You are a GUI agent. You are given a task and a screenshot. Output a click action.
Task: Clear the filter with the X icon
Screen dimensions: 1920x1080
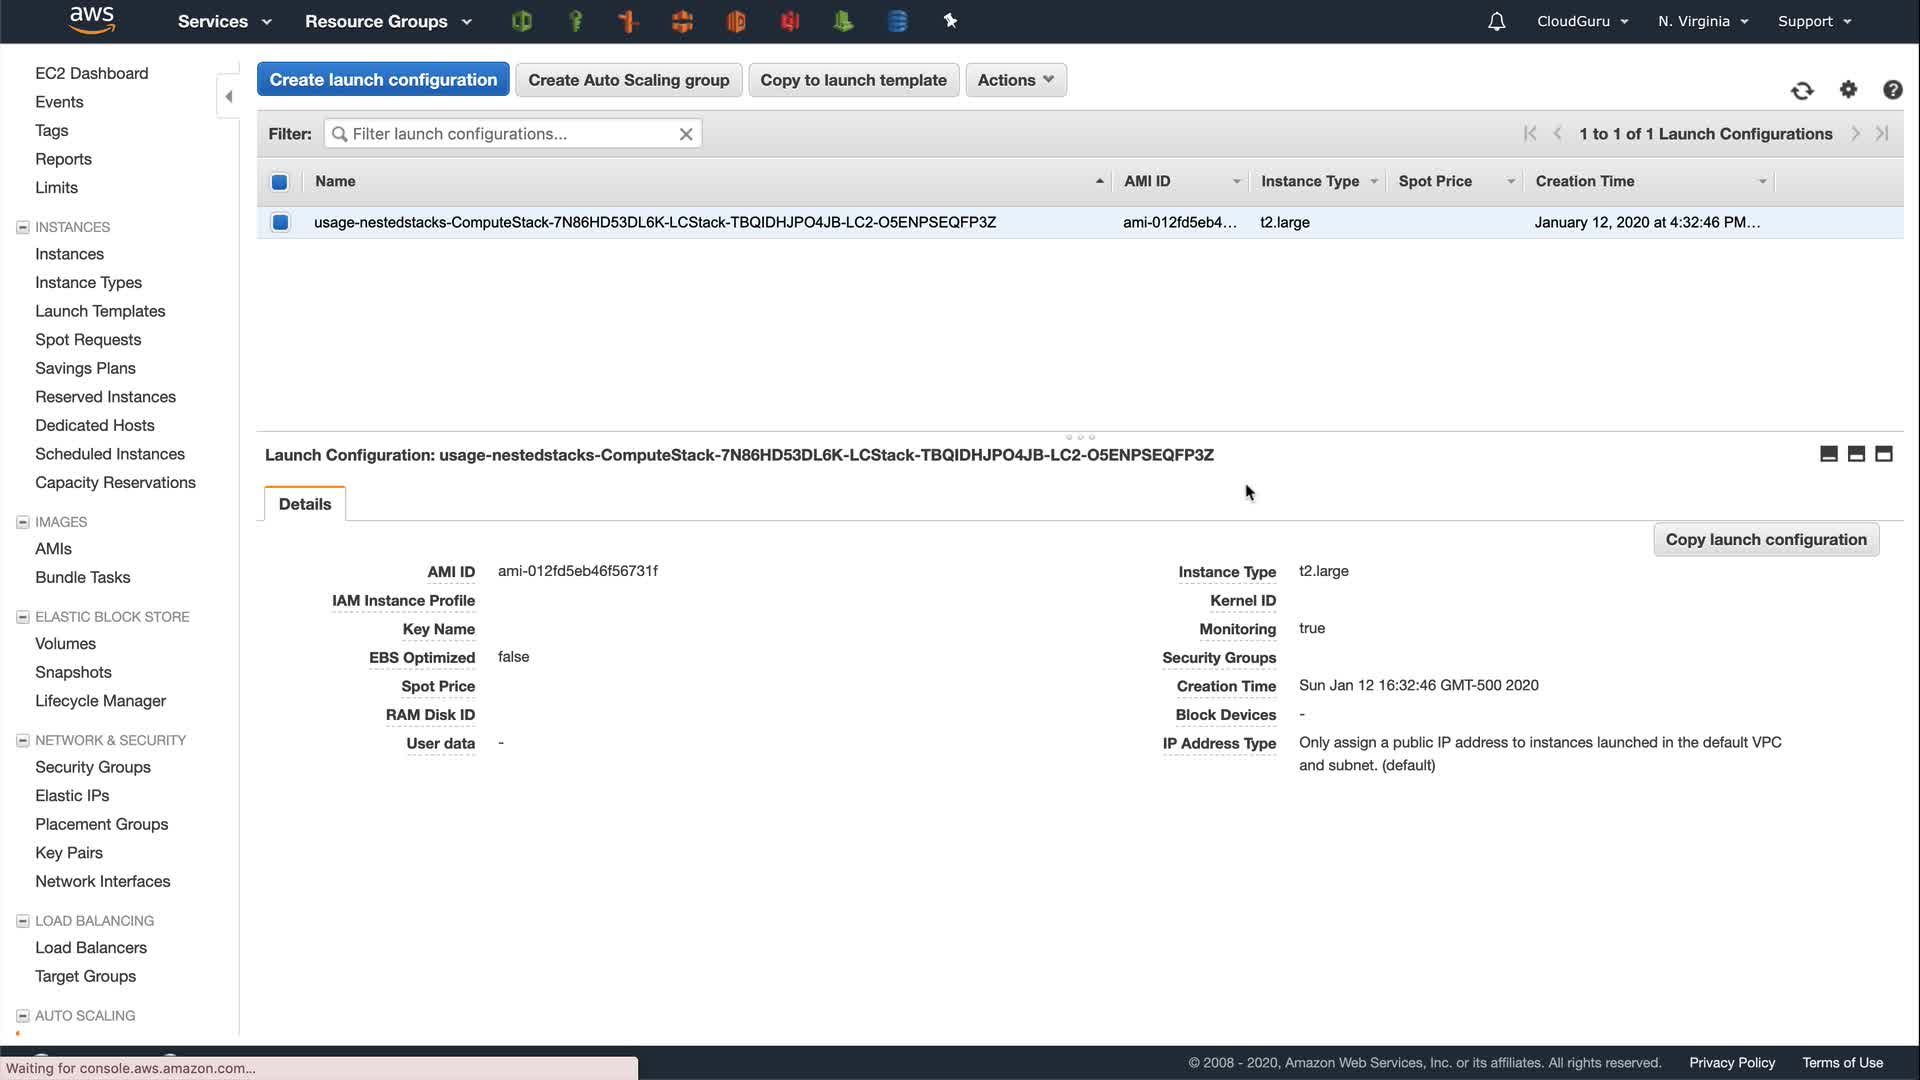[x=686, y=134]
